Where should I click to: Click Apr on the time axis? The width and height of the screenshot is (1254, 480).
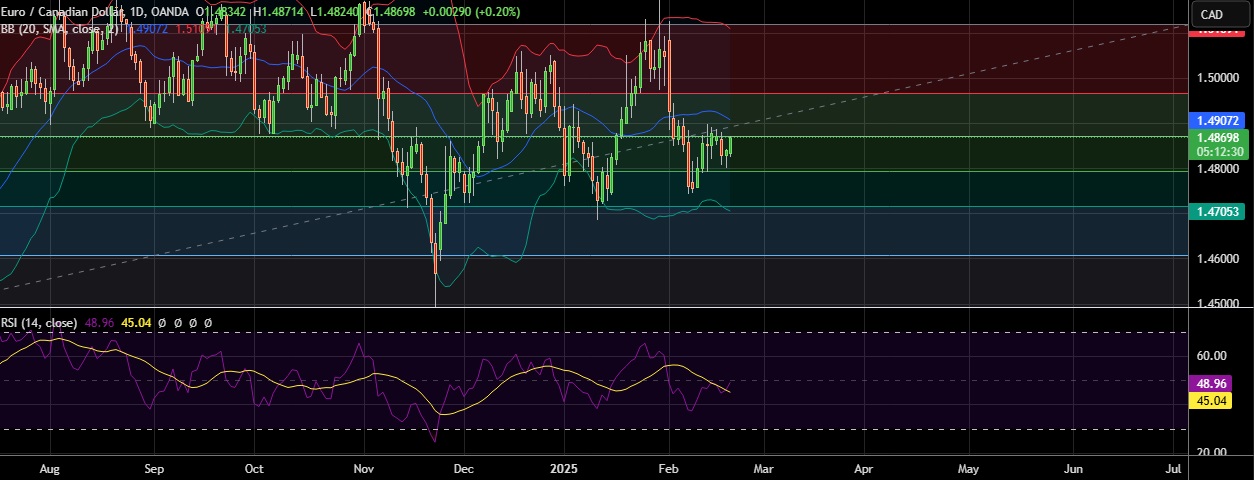click(x=863, y=467)
